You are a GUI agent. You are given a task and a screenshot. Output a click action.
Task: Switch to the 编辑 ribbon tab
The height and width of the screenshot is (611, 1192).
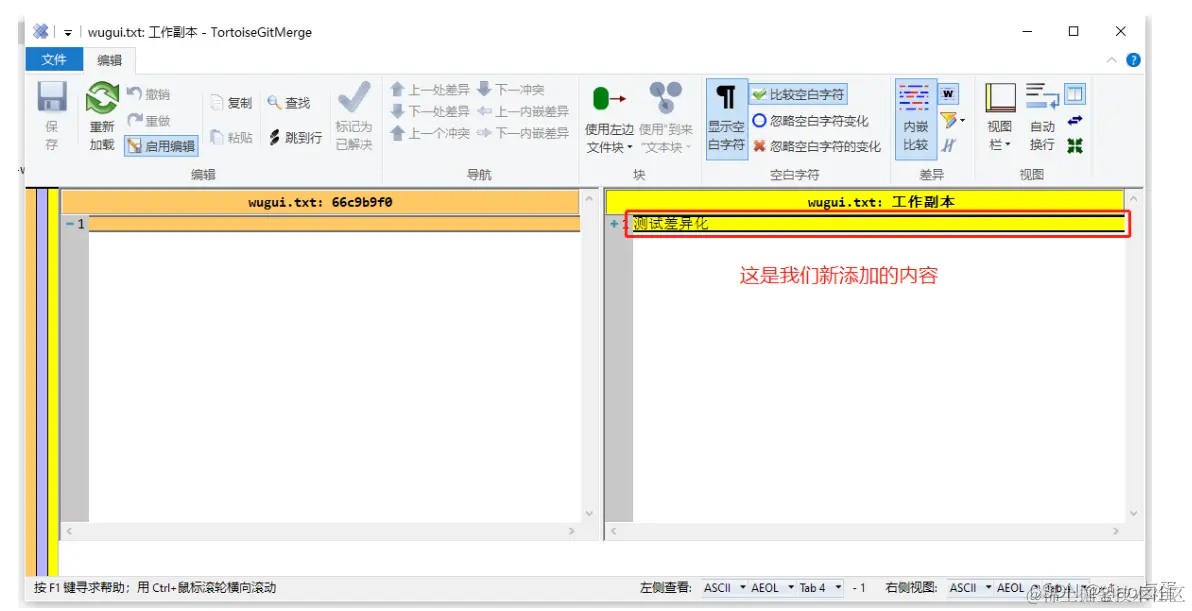109,59
